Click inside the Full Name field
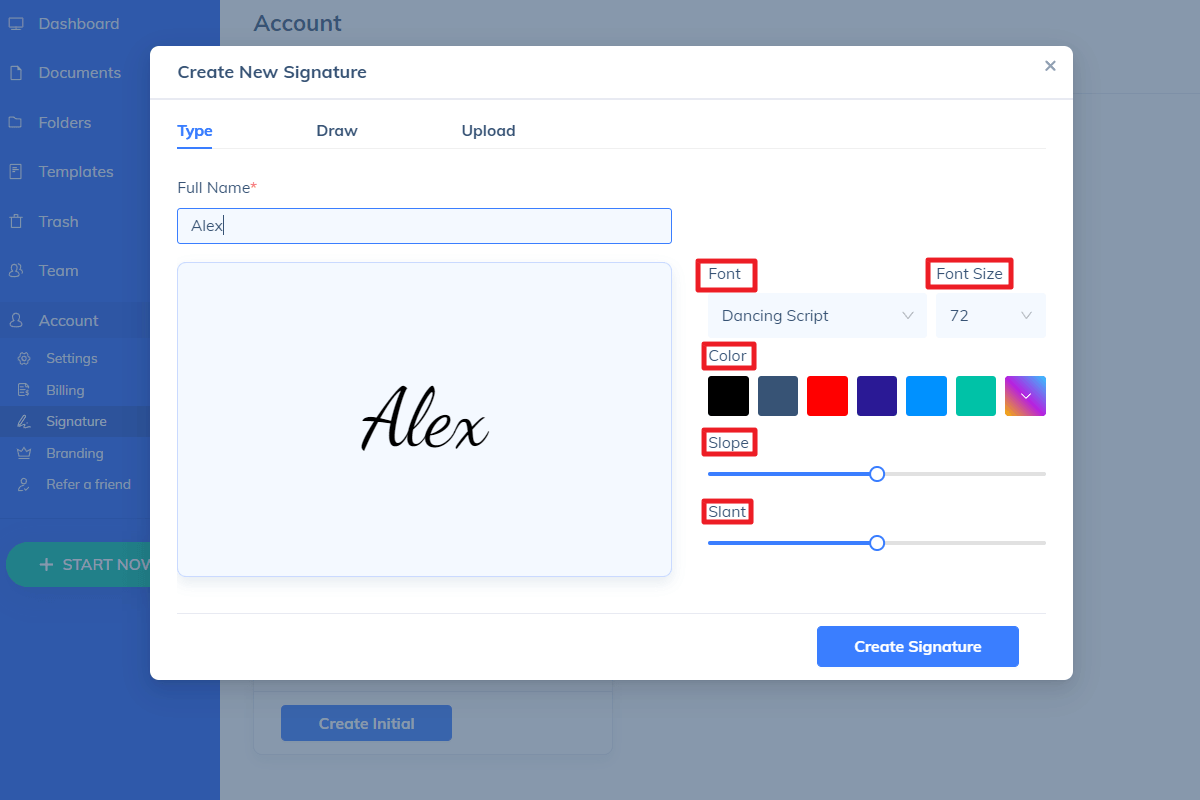 (x=424, y=225)
